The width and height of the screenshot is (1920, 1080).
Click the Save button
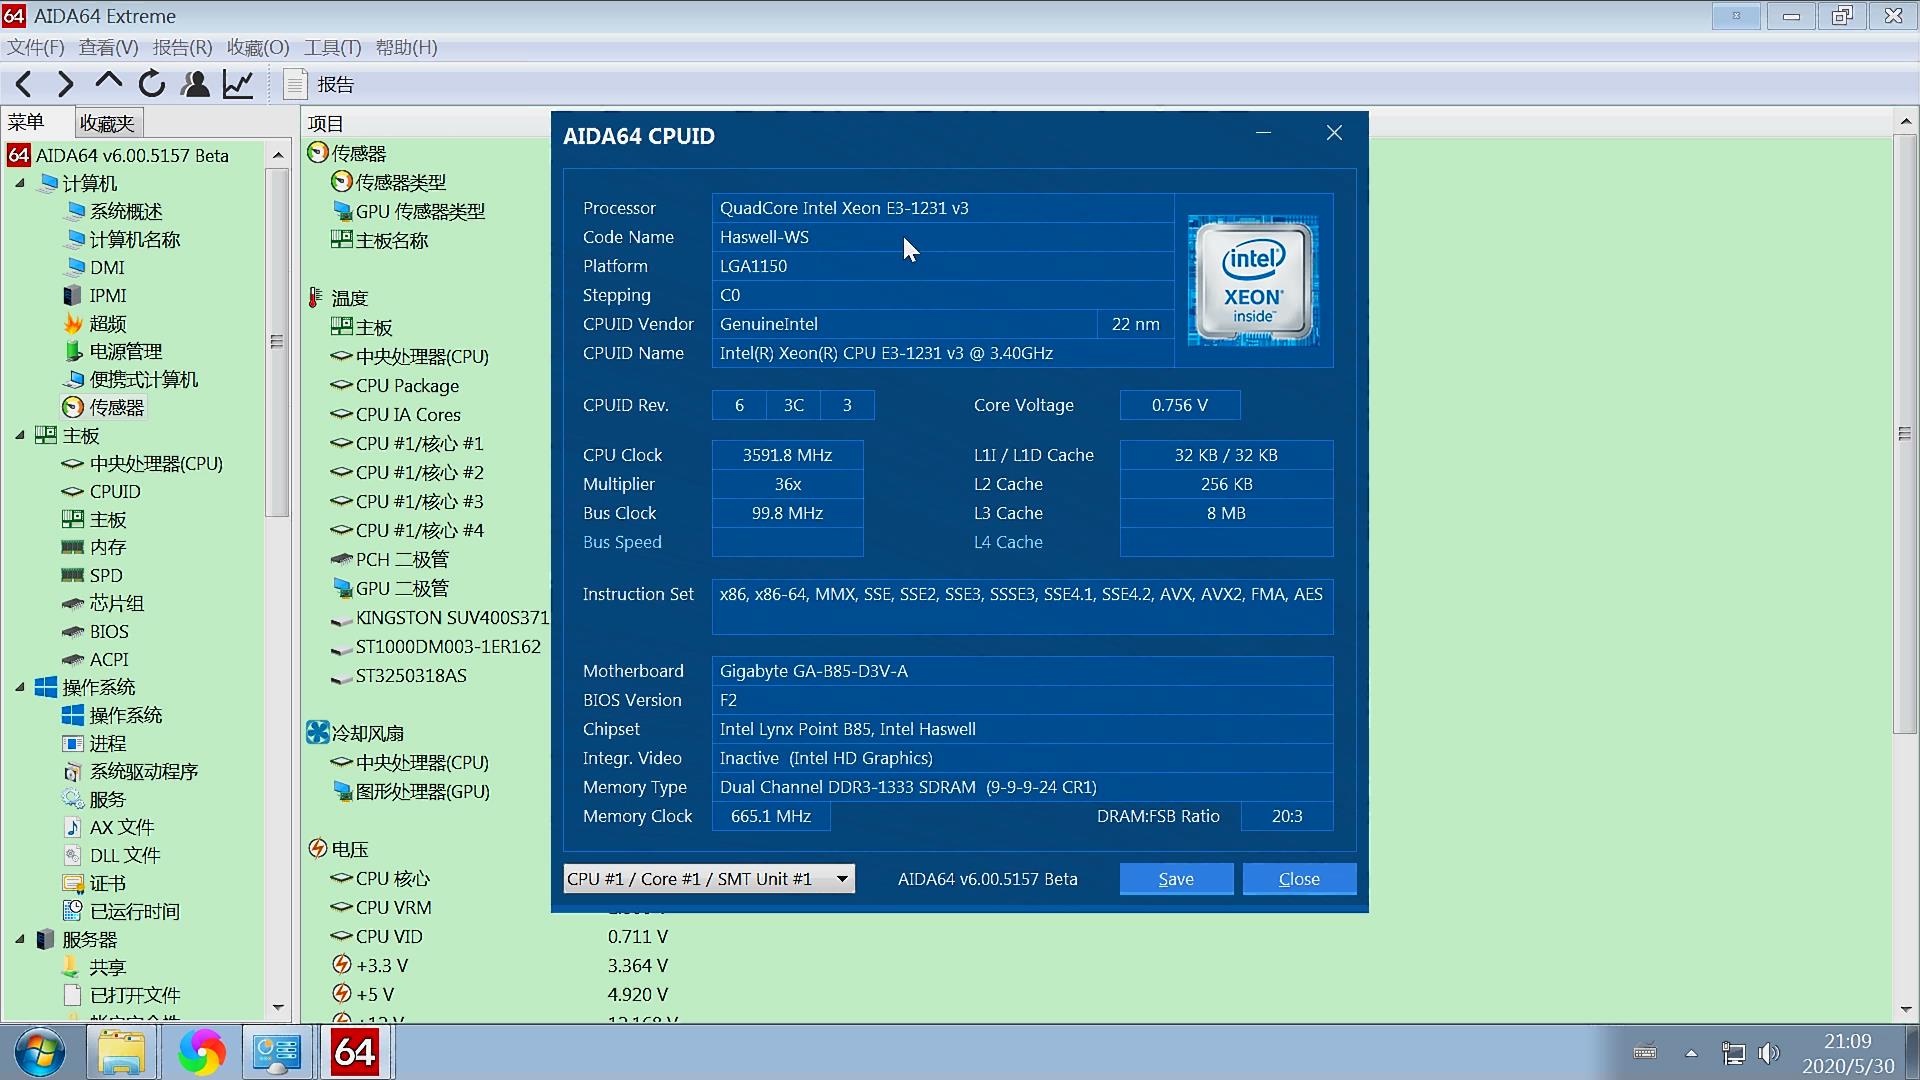coord(1176,879)
